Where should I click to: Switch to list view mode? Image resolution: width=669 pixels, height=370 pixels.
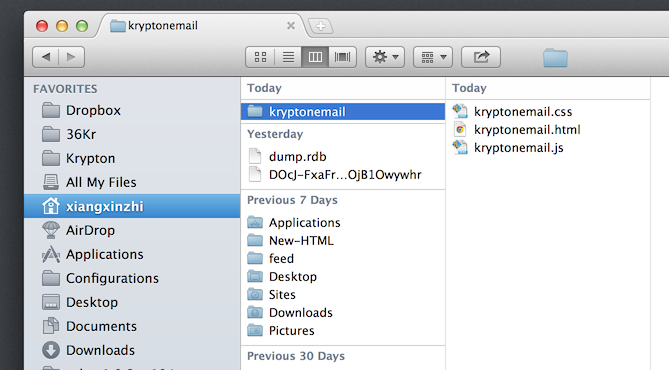288,57
